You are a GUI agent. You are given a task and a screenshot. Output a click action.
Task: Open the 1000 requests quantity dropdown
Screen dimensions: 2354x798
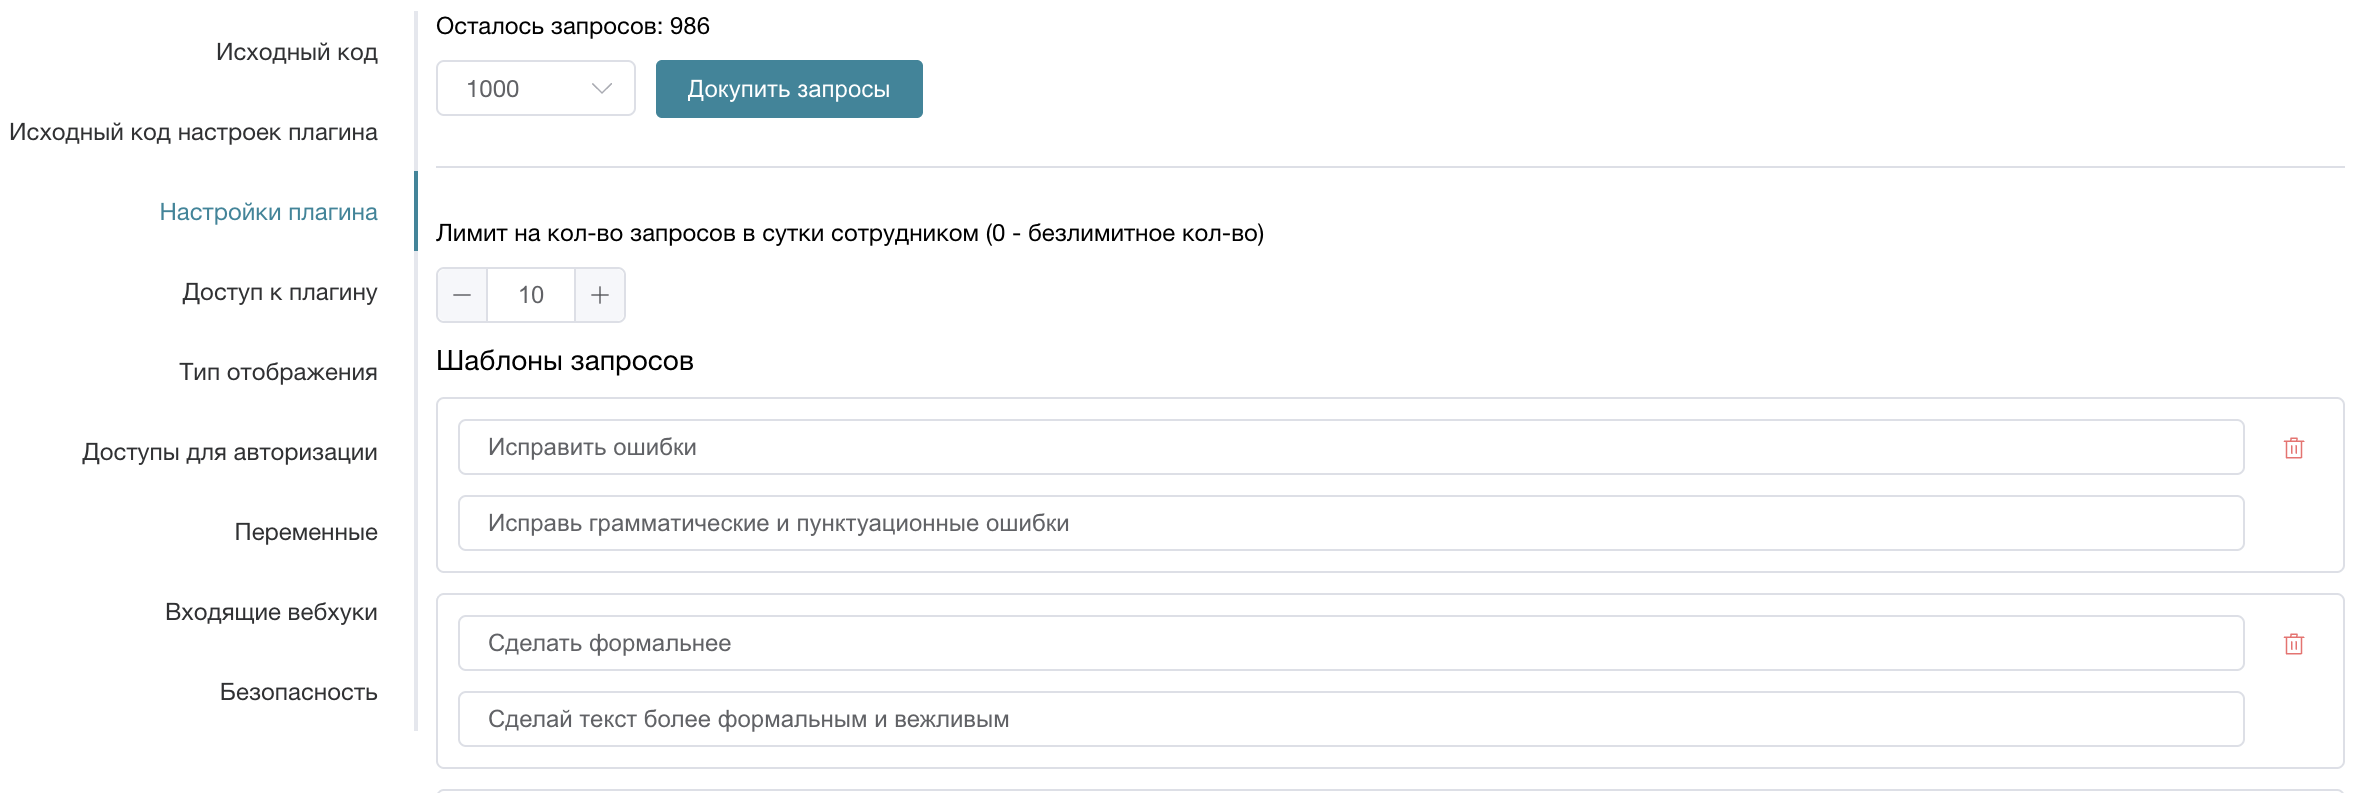click(x=536, y=89)
